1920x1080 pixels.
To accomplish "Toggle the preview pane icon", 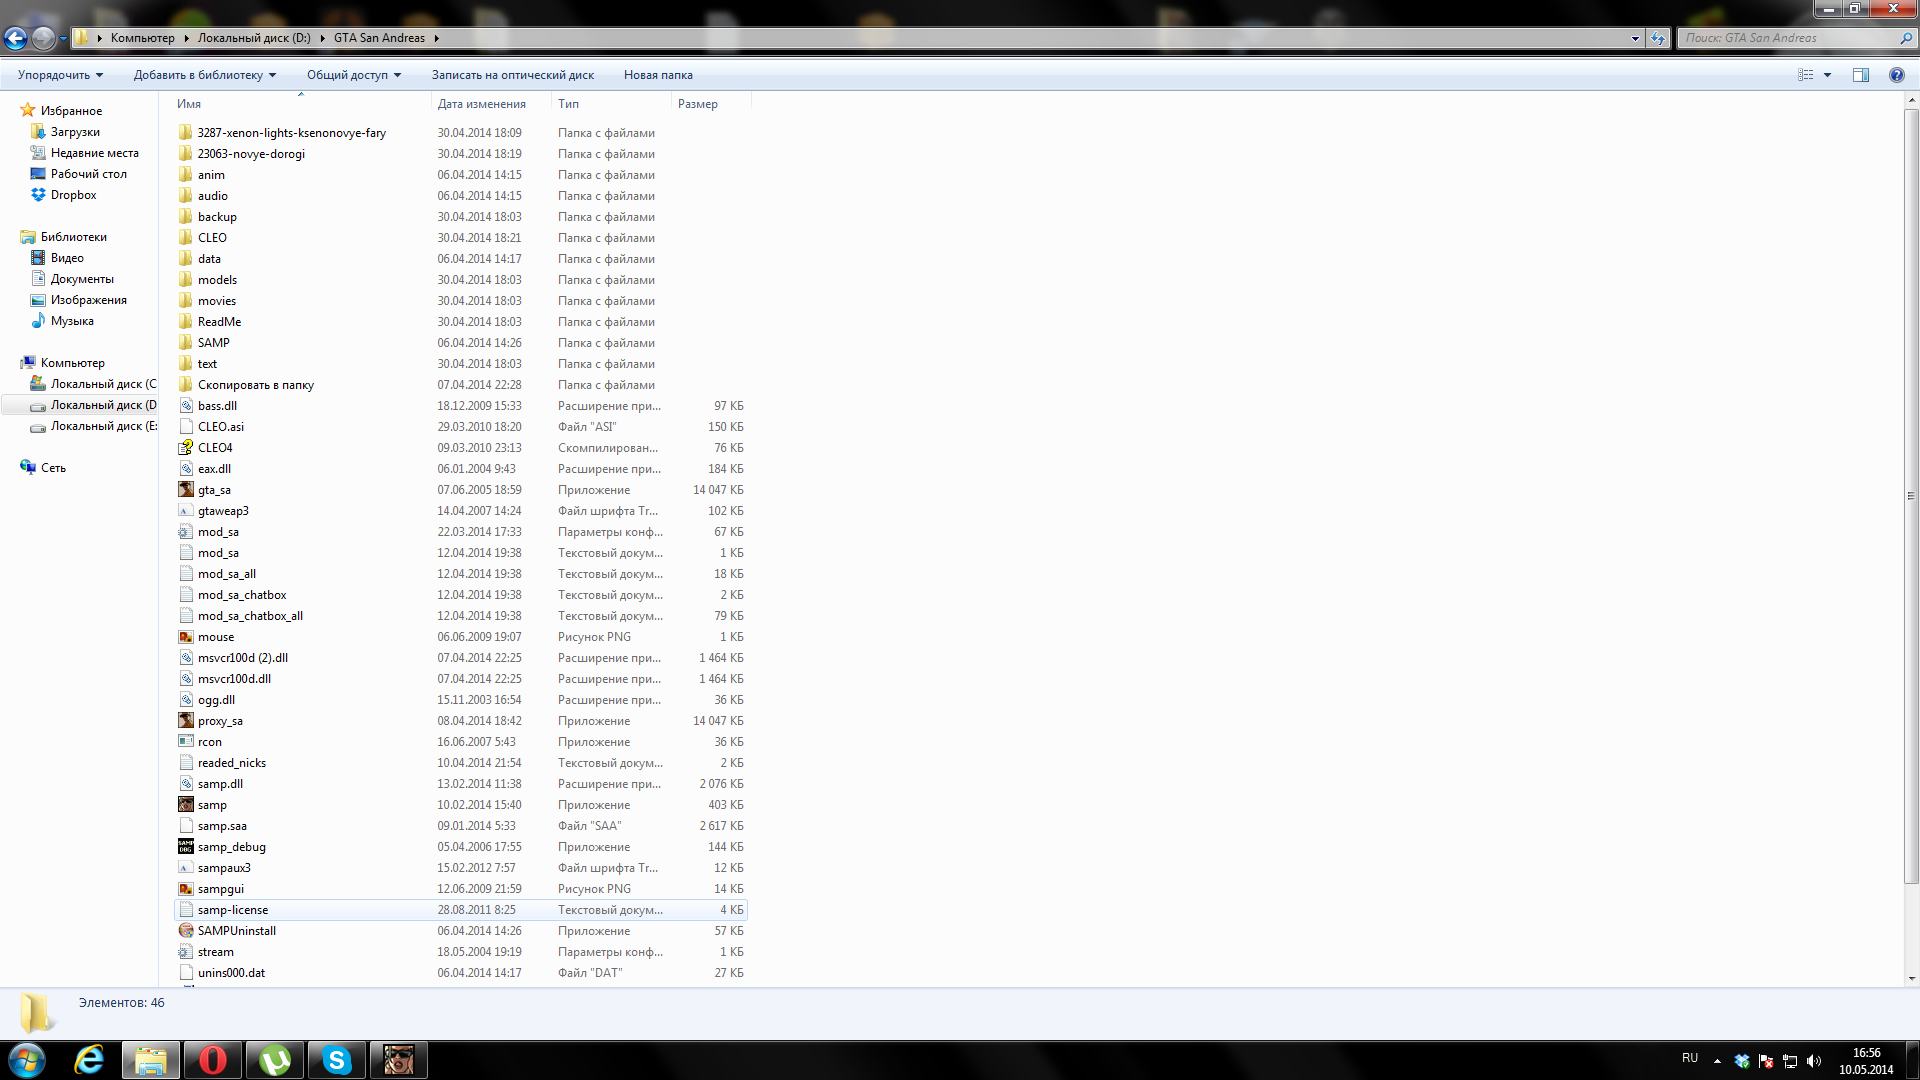I will click(1860, 75).
